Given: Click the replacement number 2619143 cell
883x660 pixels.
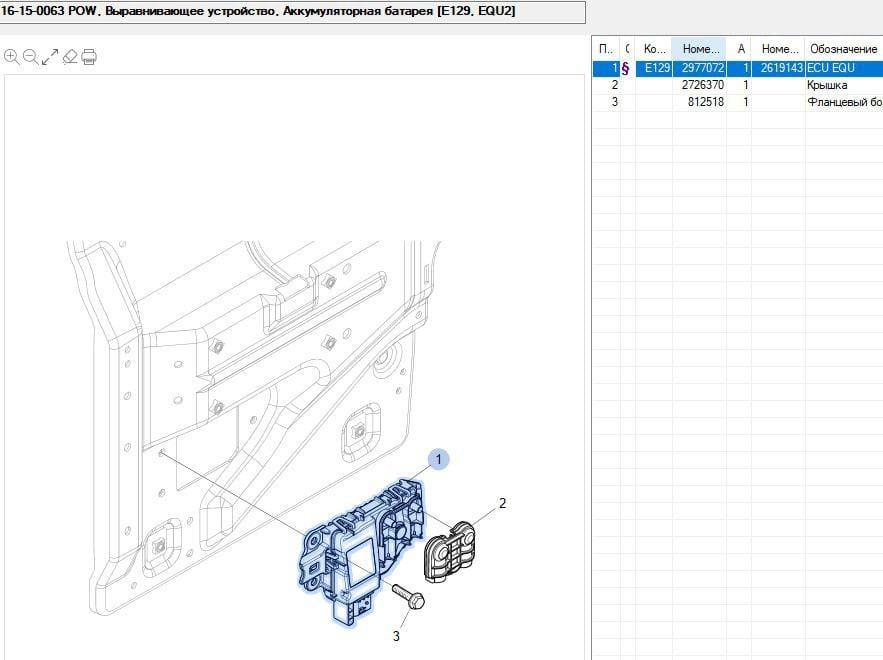Looking at the screenshot, I should (780, 68).
